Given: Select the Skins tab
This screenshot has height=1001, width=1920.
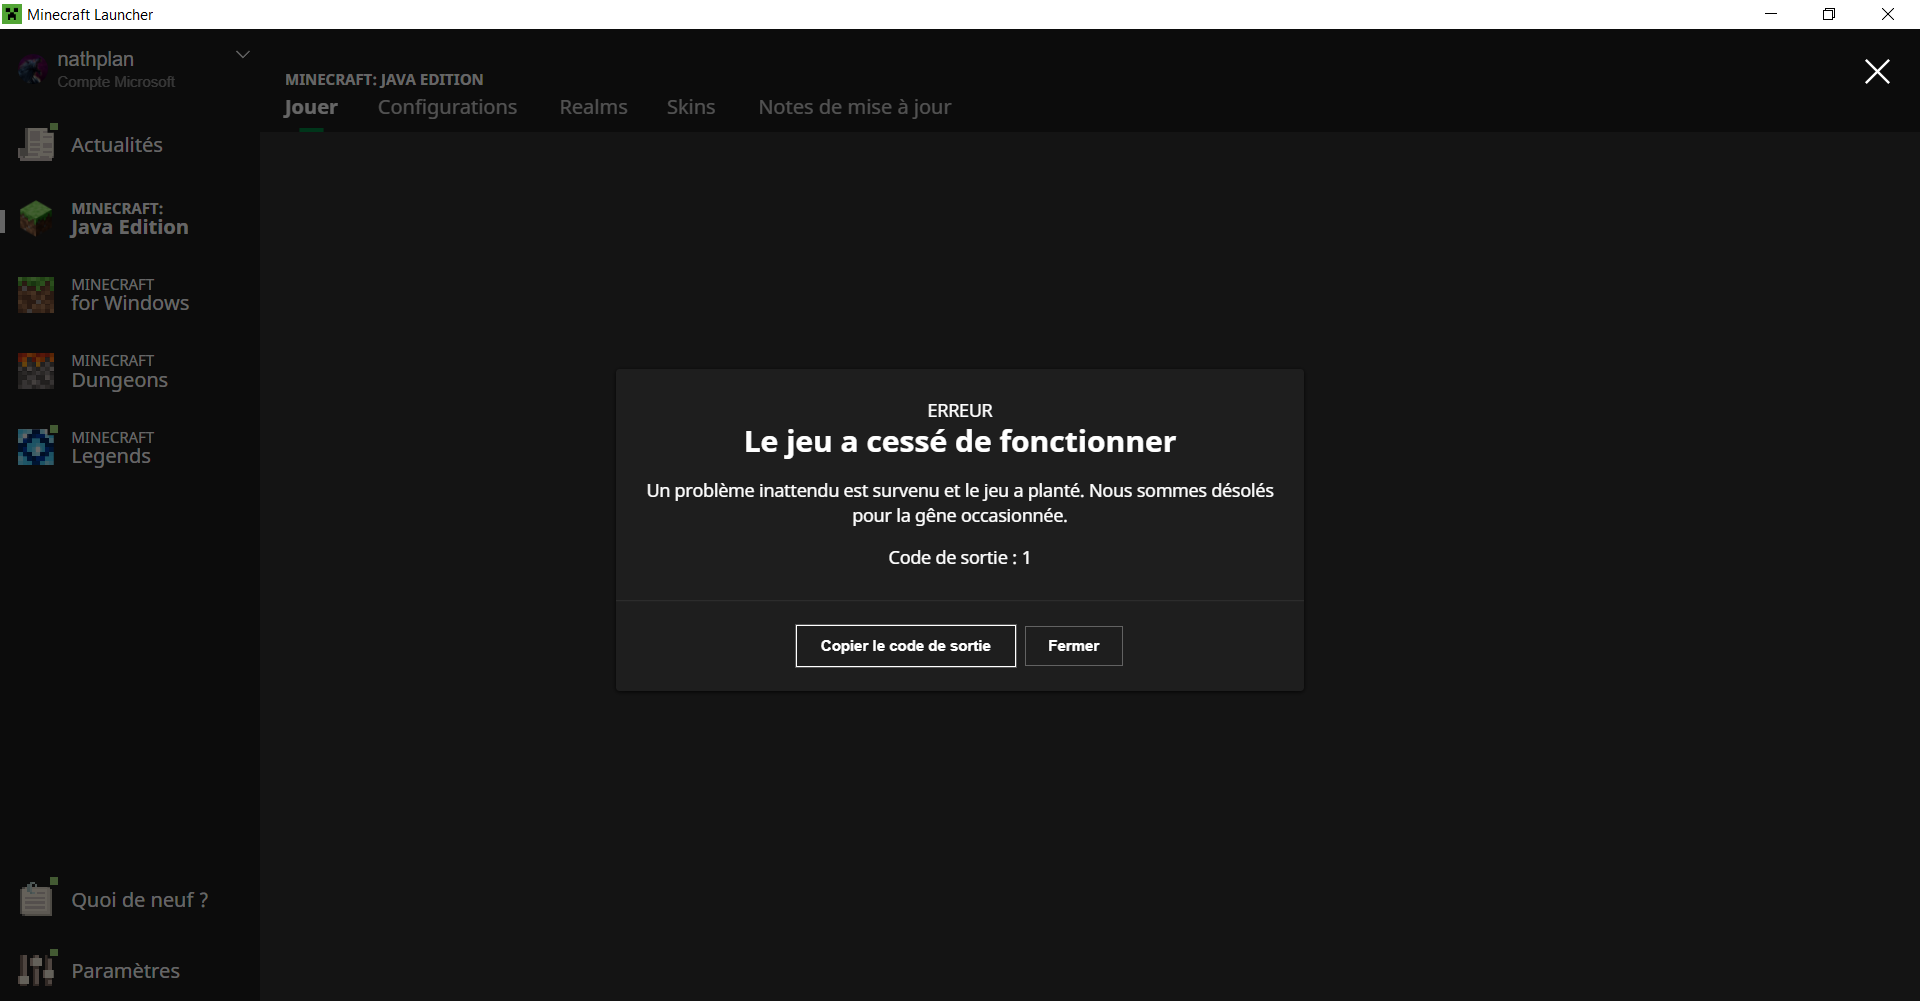Looking at the screenshot, I should point(691,107).
